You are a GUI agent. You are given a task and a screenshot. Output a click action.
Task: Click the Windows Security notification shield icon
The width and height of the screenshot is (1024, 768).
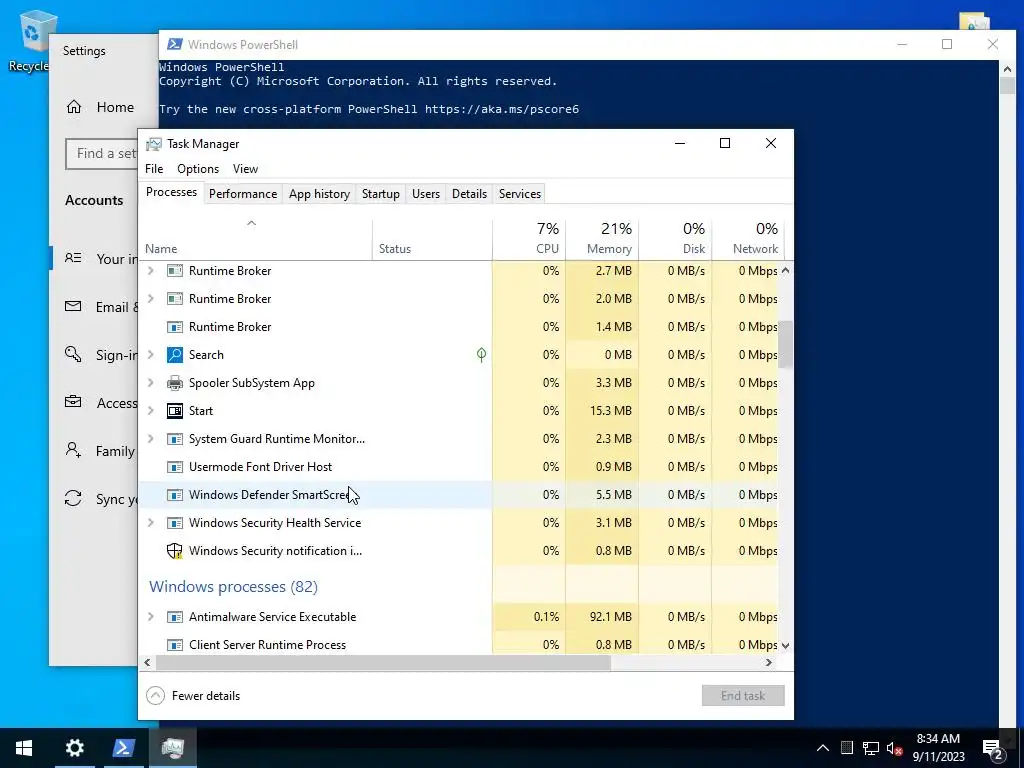(174, 551)
